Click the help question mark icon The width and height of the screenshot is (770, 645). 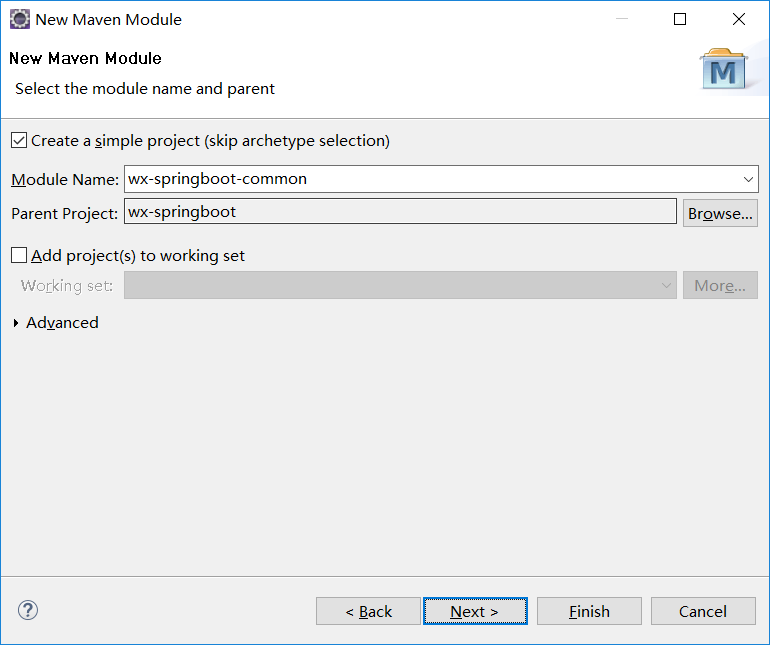pyautogui.click(x=28, y=611)
